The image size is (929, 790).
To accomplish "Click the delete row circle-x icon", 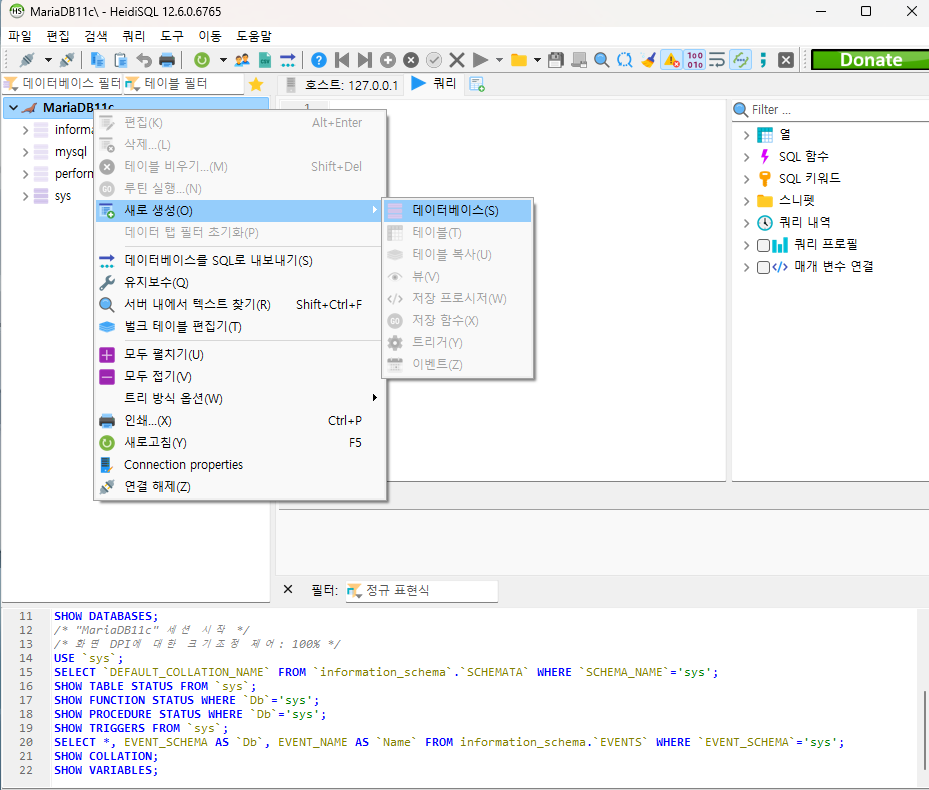I will click(x=411, y=60).
